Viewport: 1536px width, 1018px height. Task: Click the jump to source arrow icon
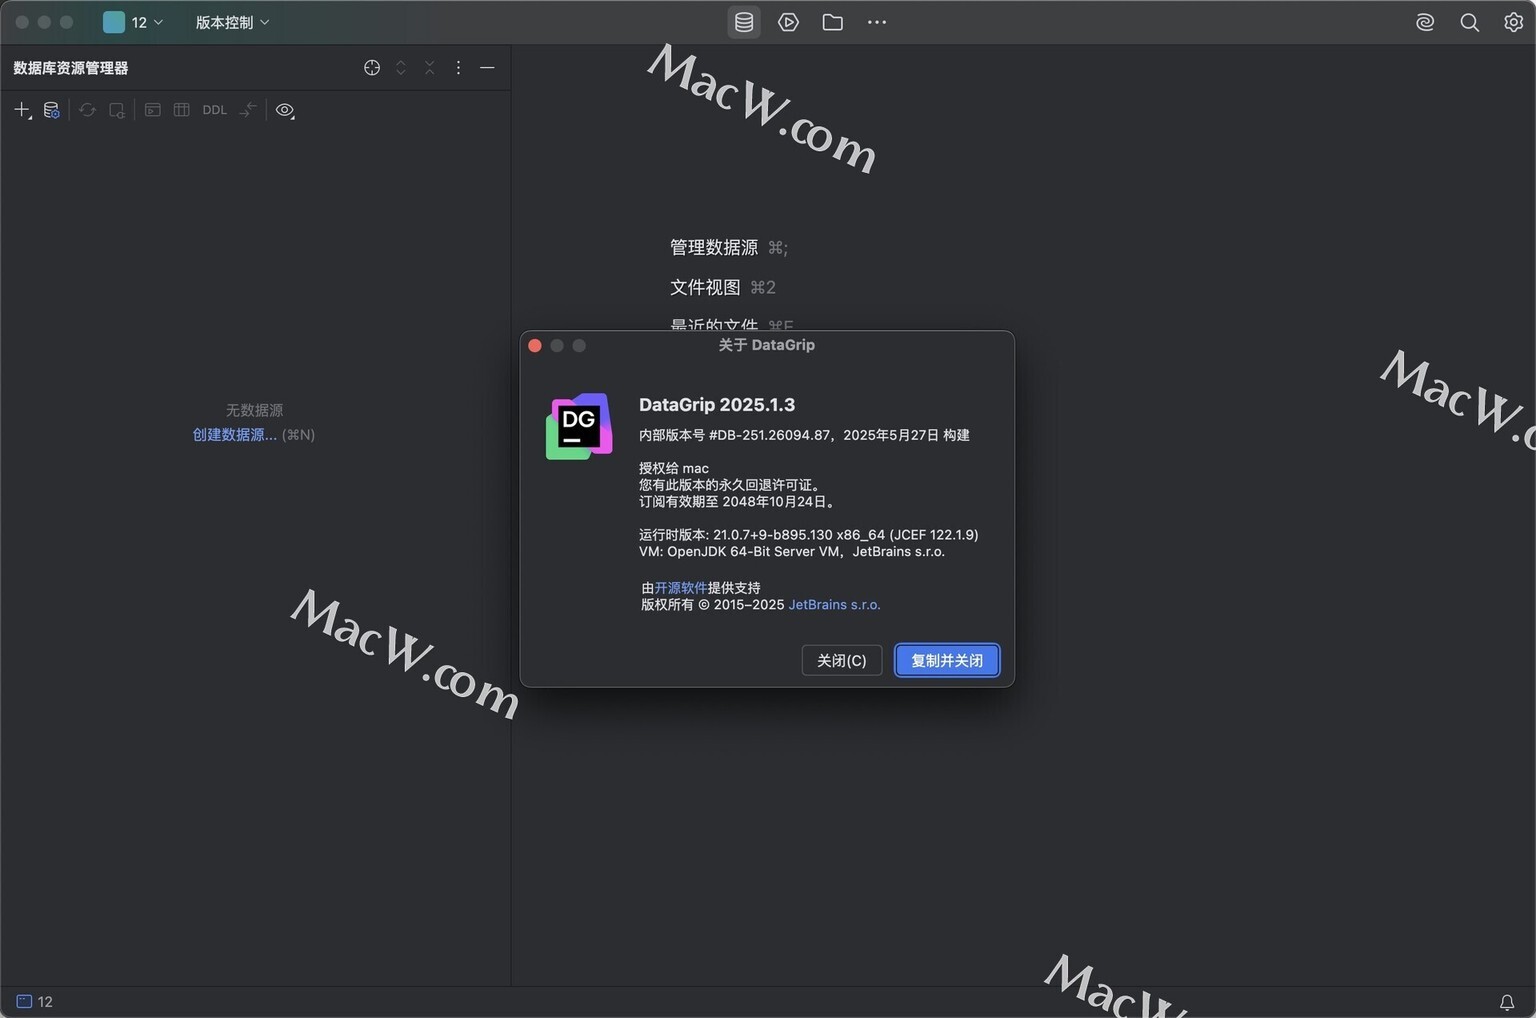248,110
